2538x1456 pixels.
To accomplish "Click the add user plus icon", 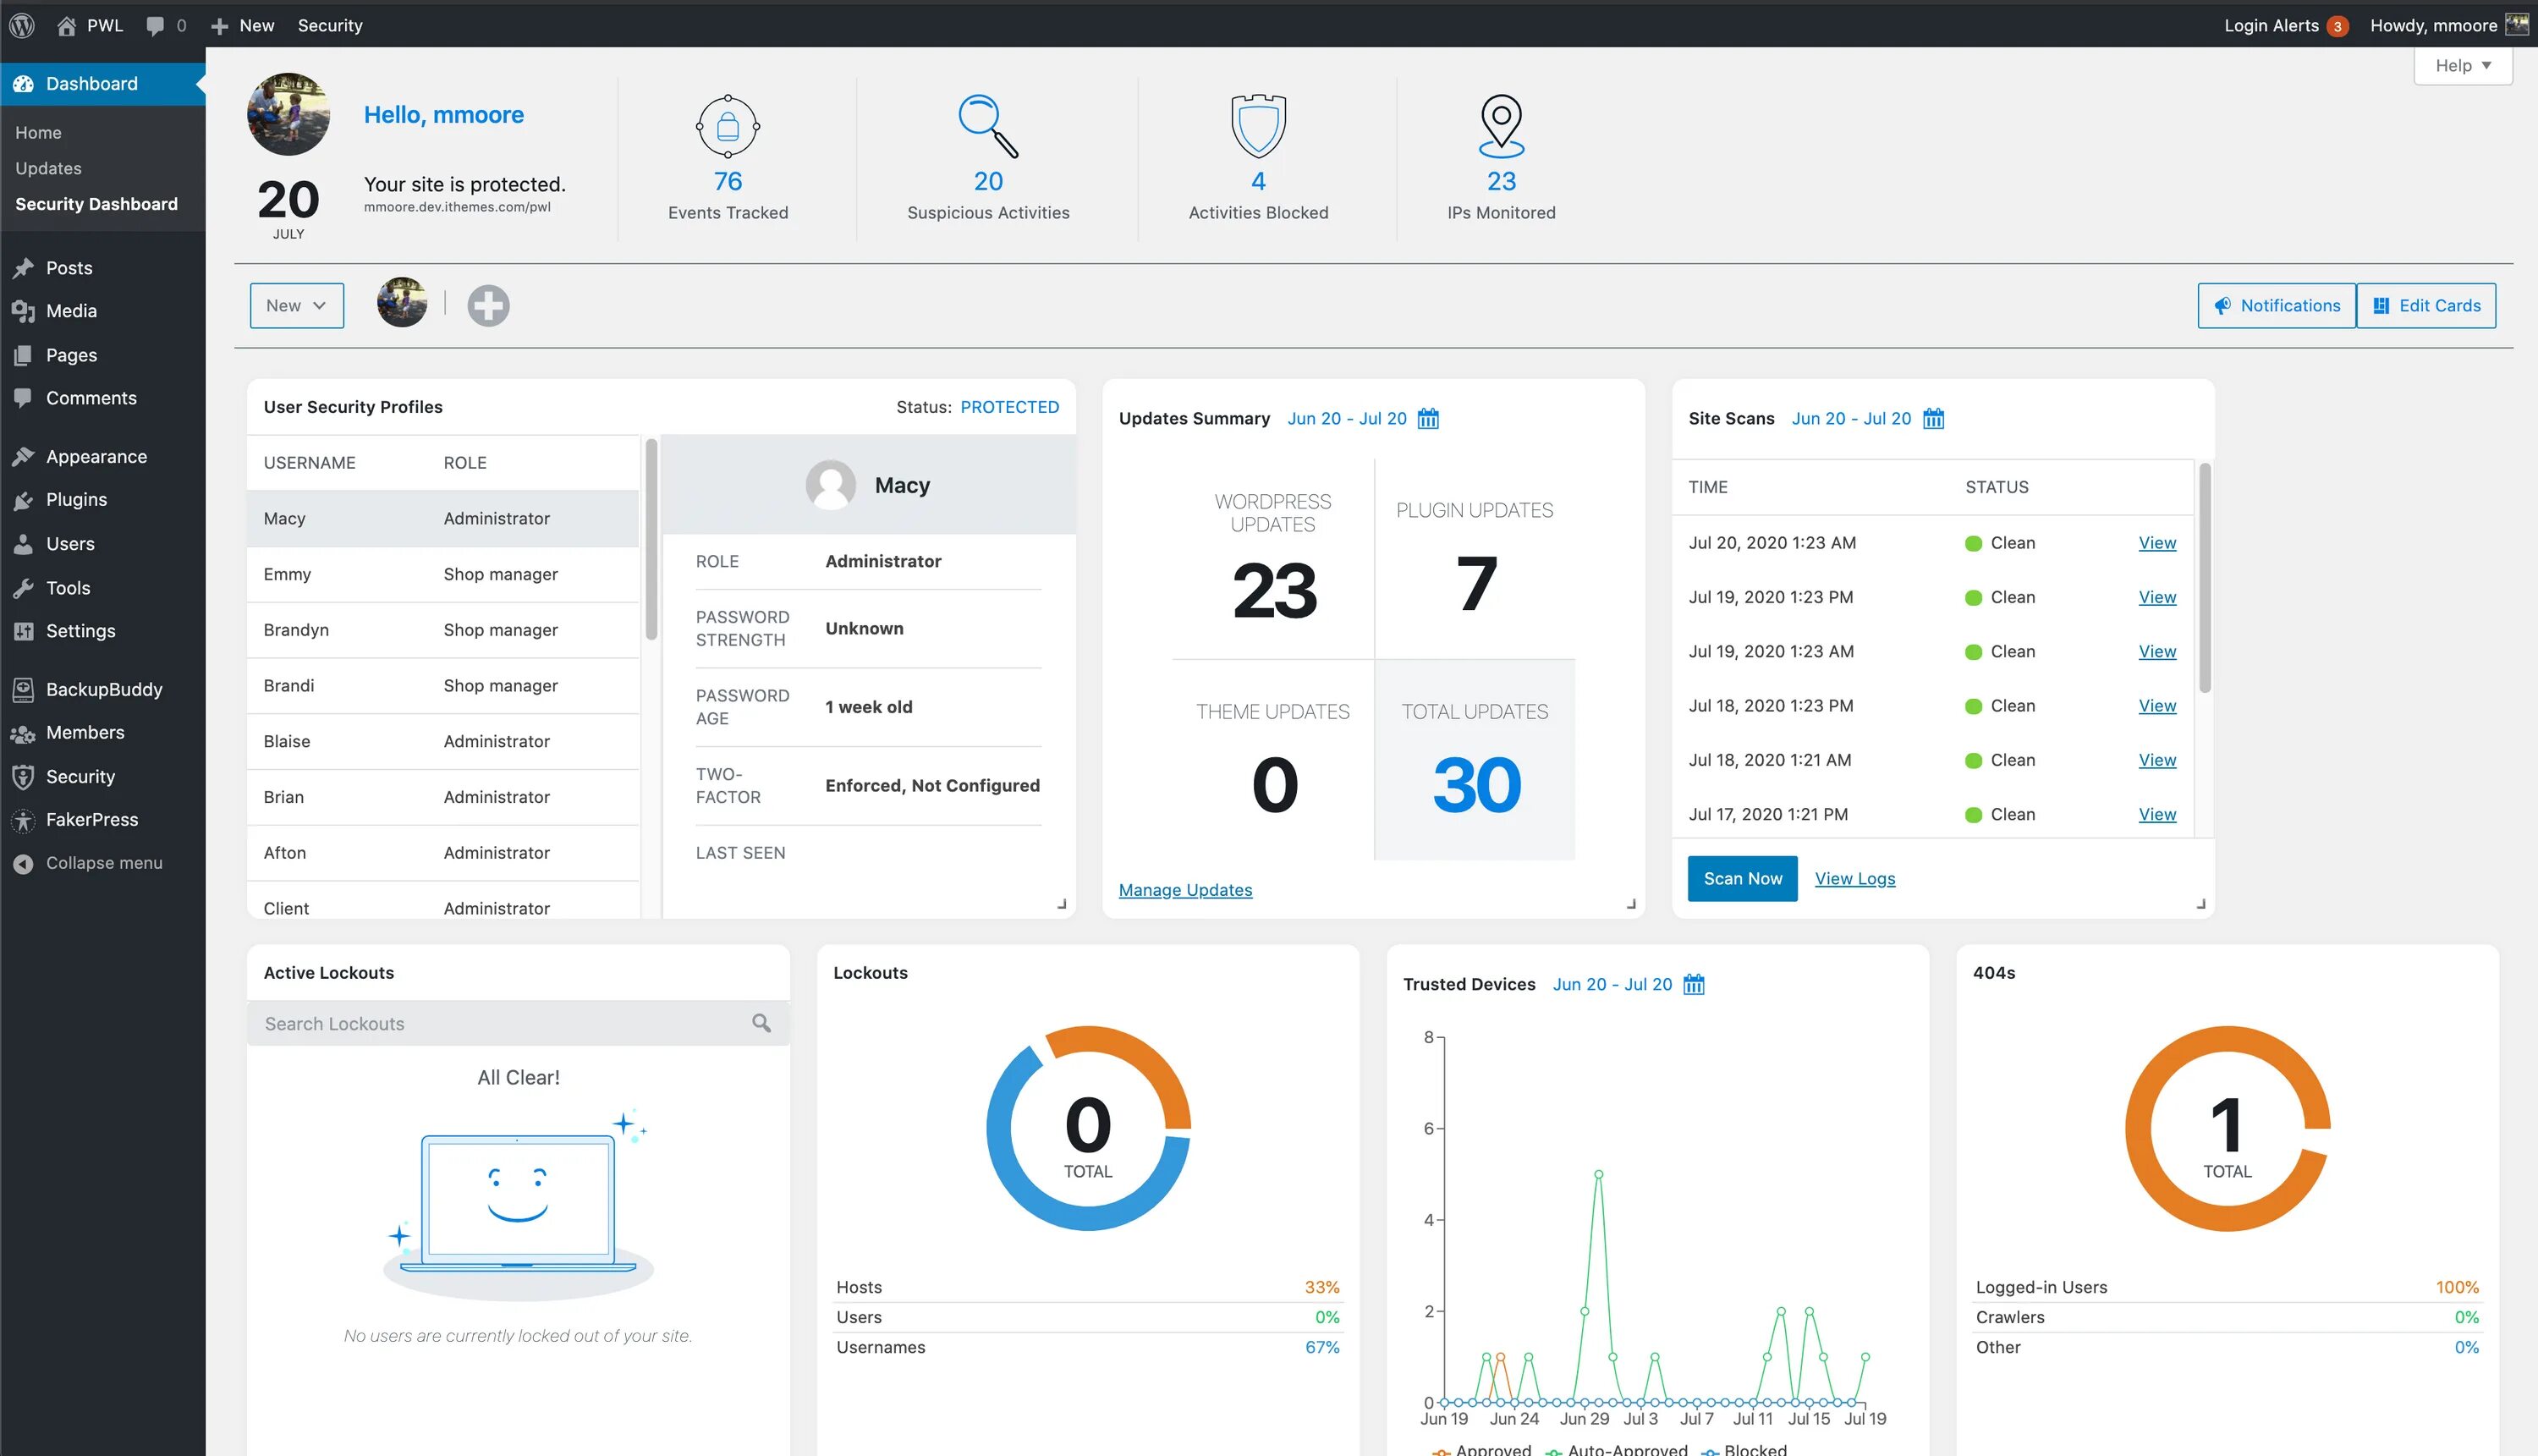I will (x=488, y=306).
